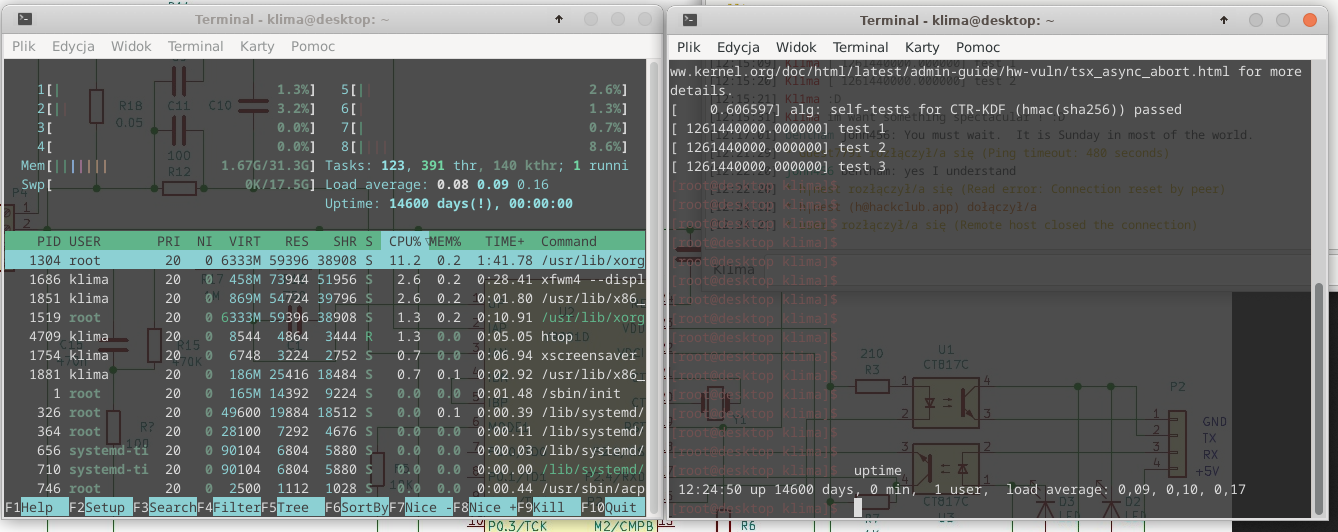Viewport: 1338px width, 532px height.
Task: Sort processes by the CPU% column header
Action: (x=404, y=241)
